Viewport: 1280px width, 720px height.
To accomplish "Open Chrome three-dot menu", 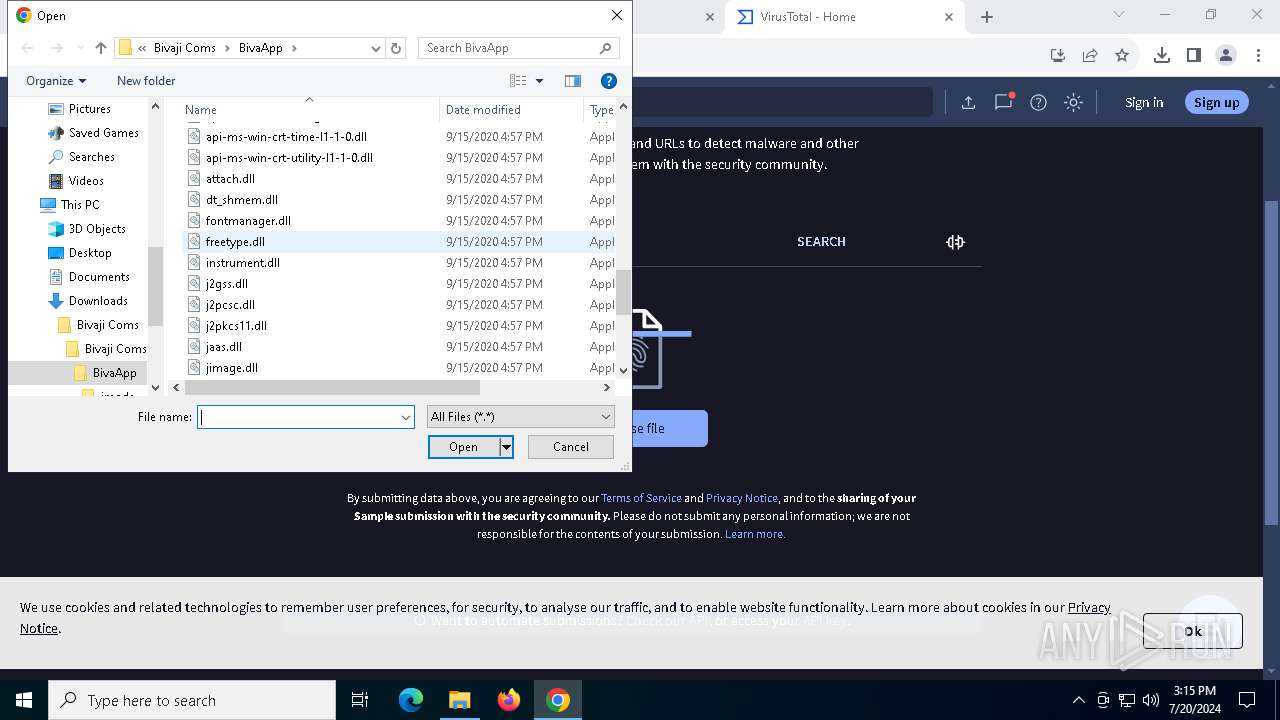I will point(1257,55).
